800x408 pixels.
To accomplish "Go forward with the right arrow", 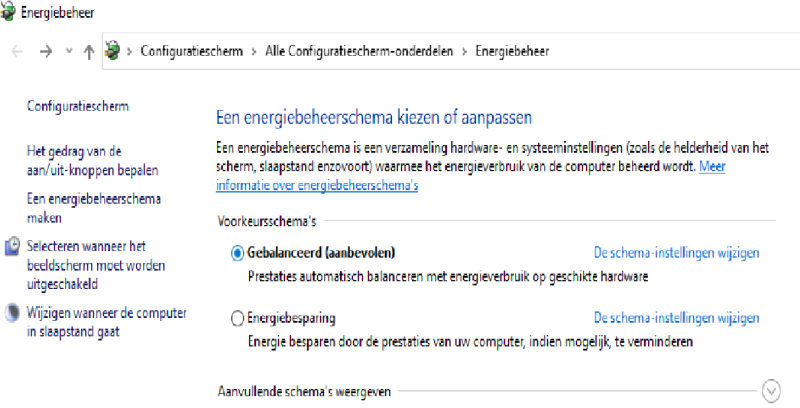I will 44,51.
